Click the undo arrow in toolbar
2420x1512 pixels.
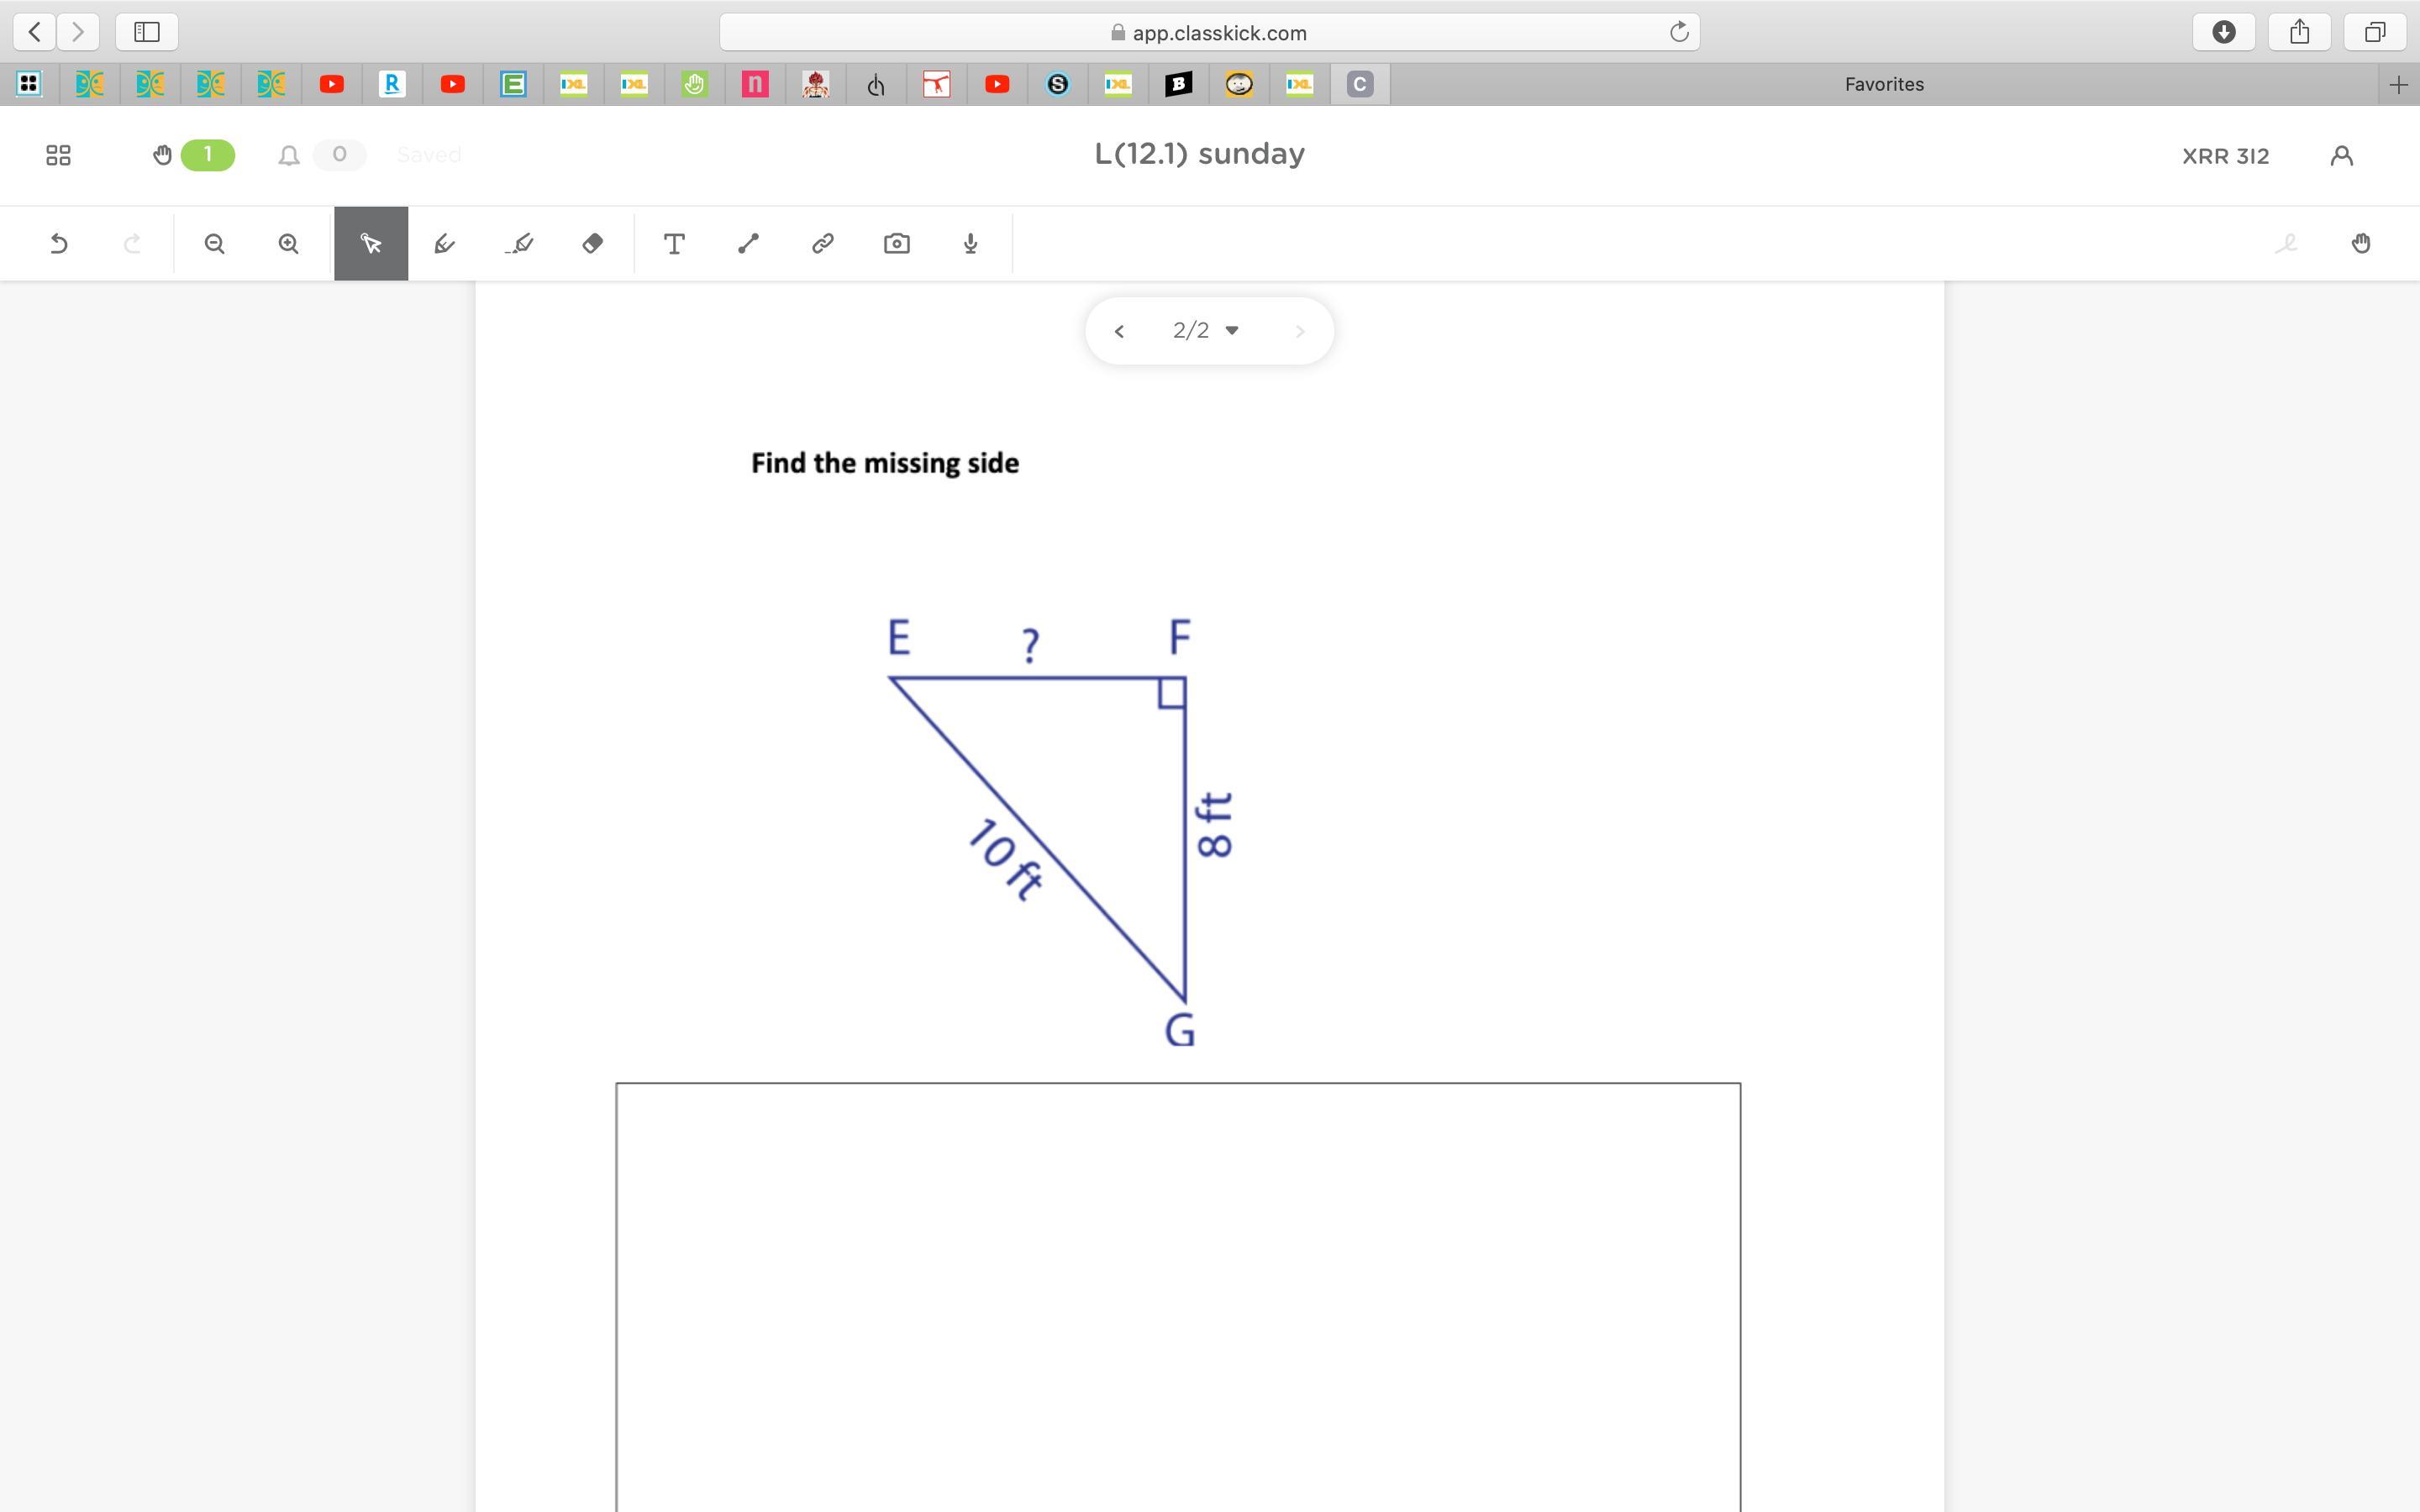[58, 244]
